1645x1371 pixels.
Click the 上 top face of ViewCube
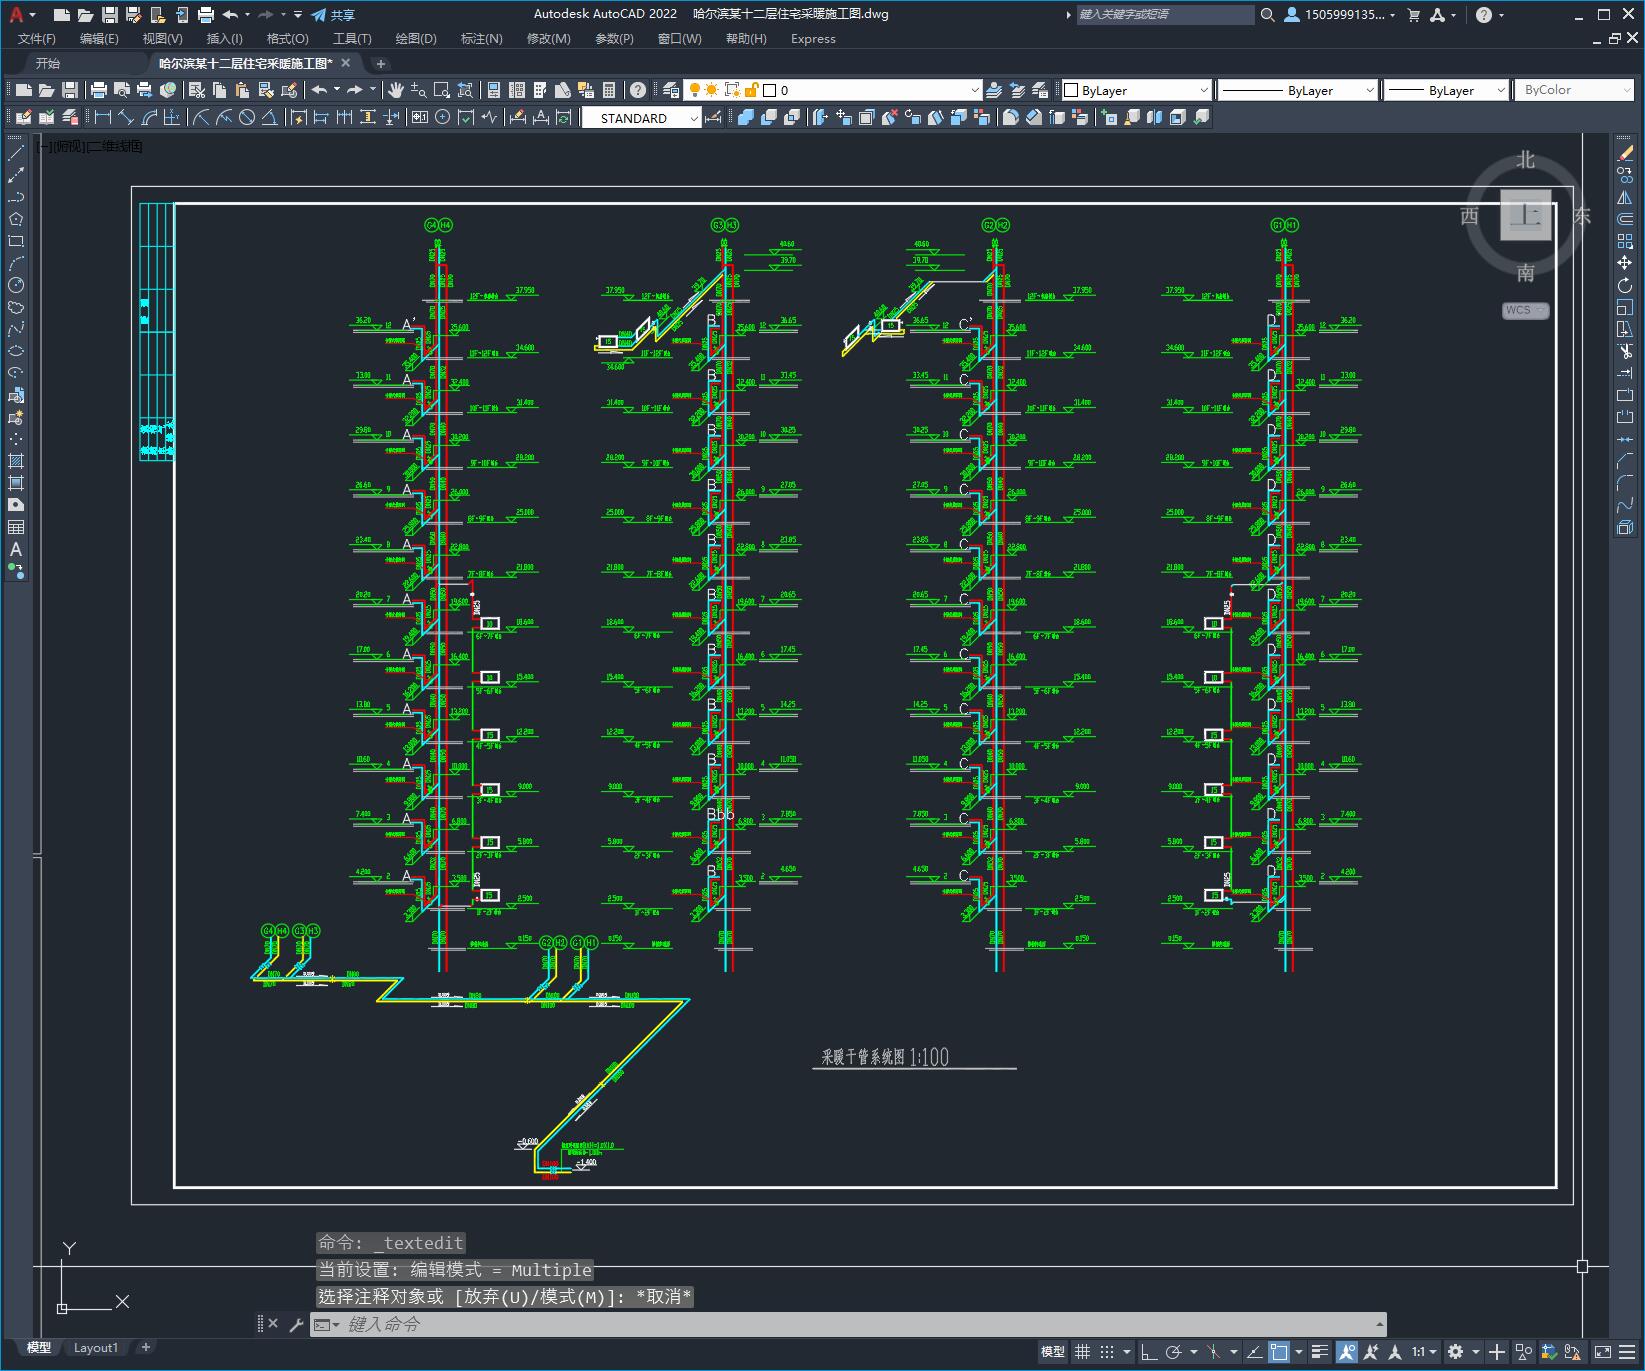pos(1525,215)
